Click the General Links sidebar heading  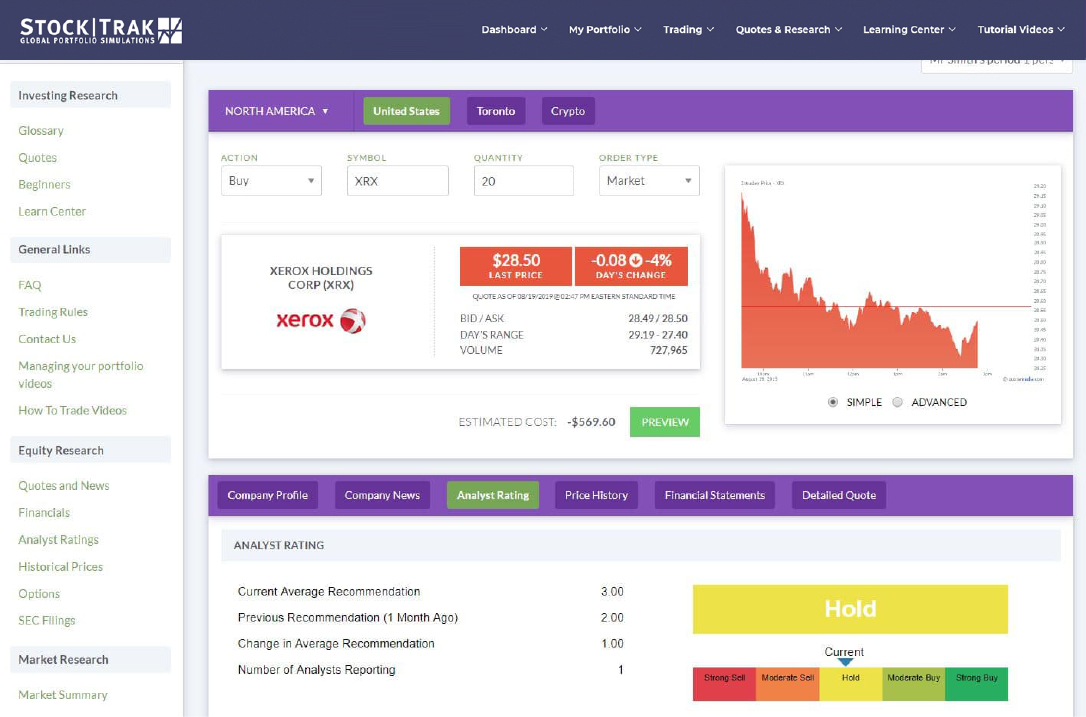[91, 249]
